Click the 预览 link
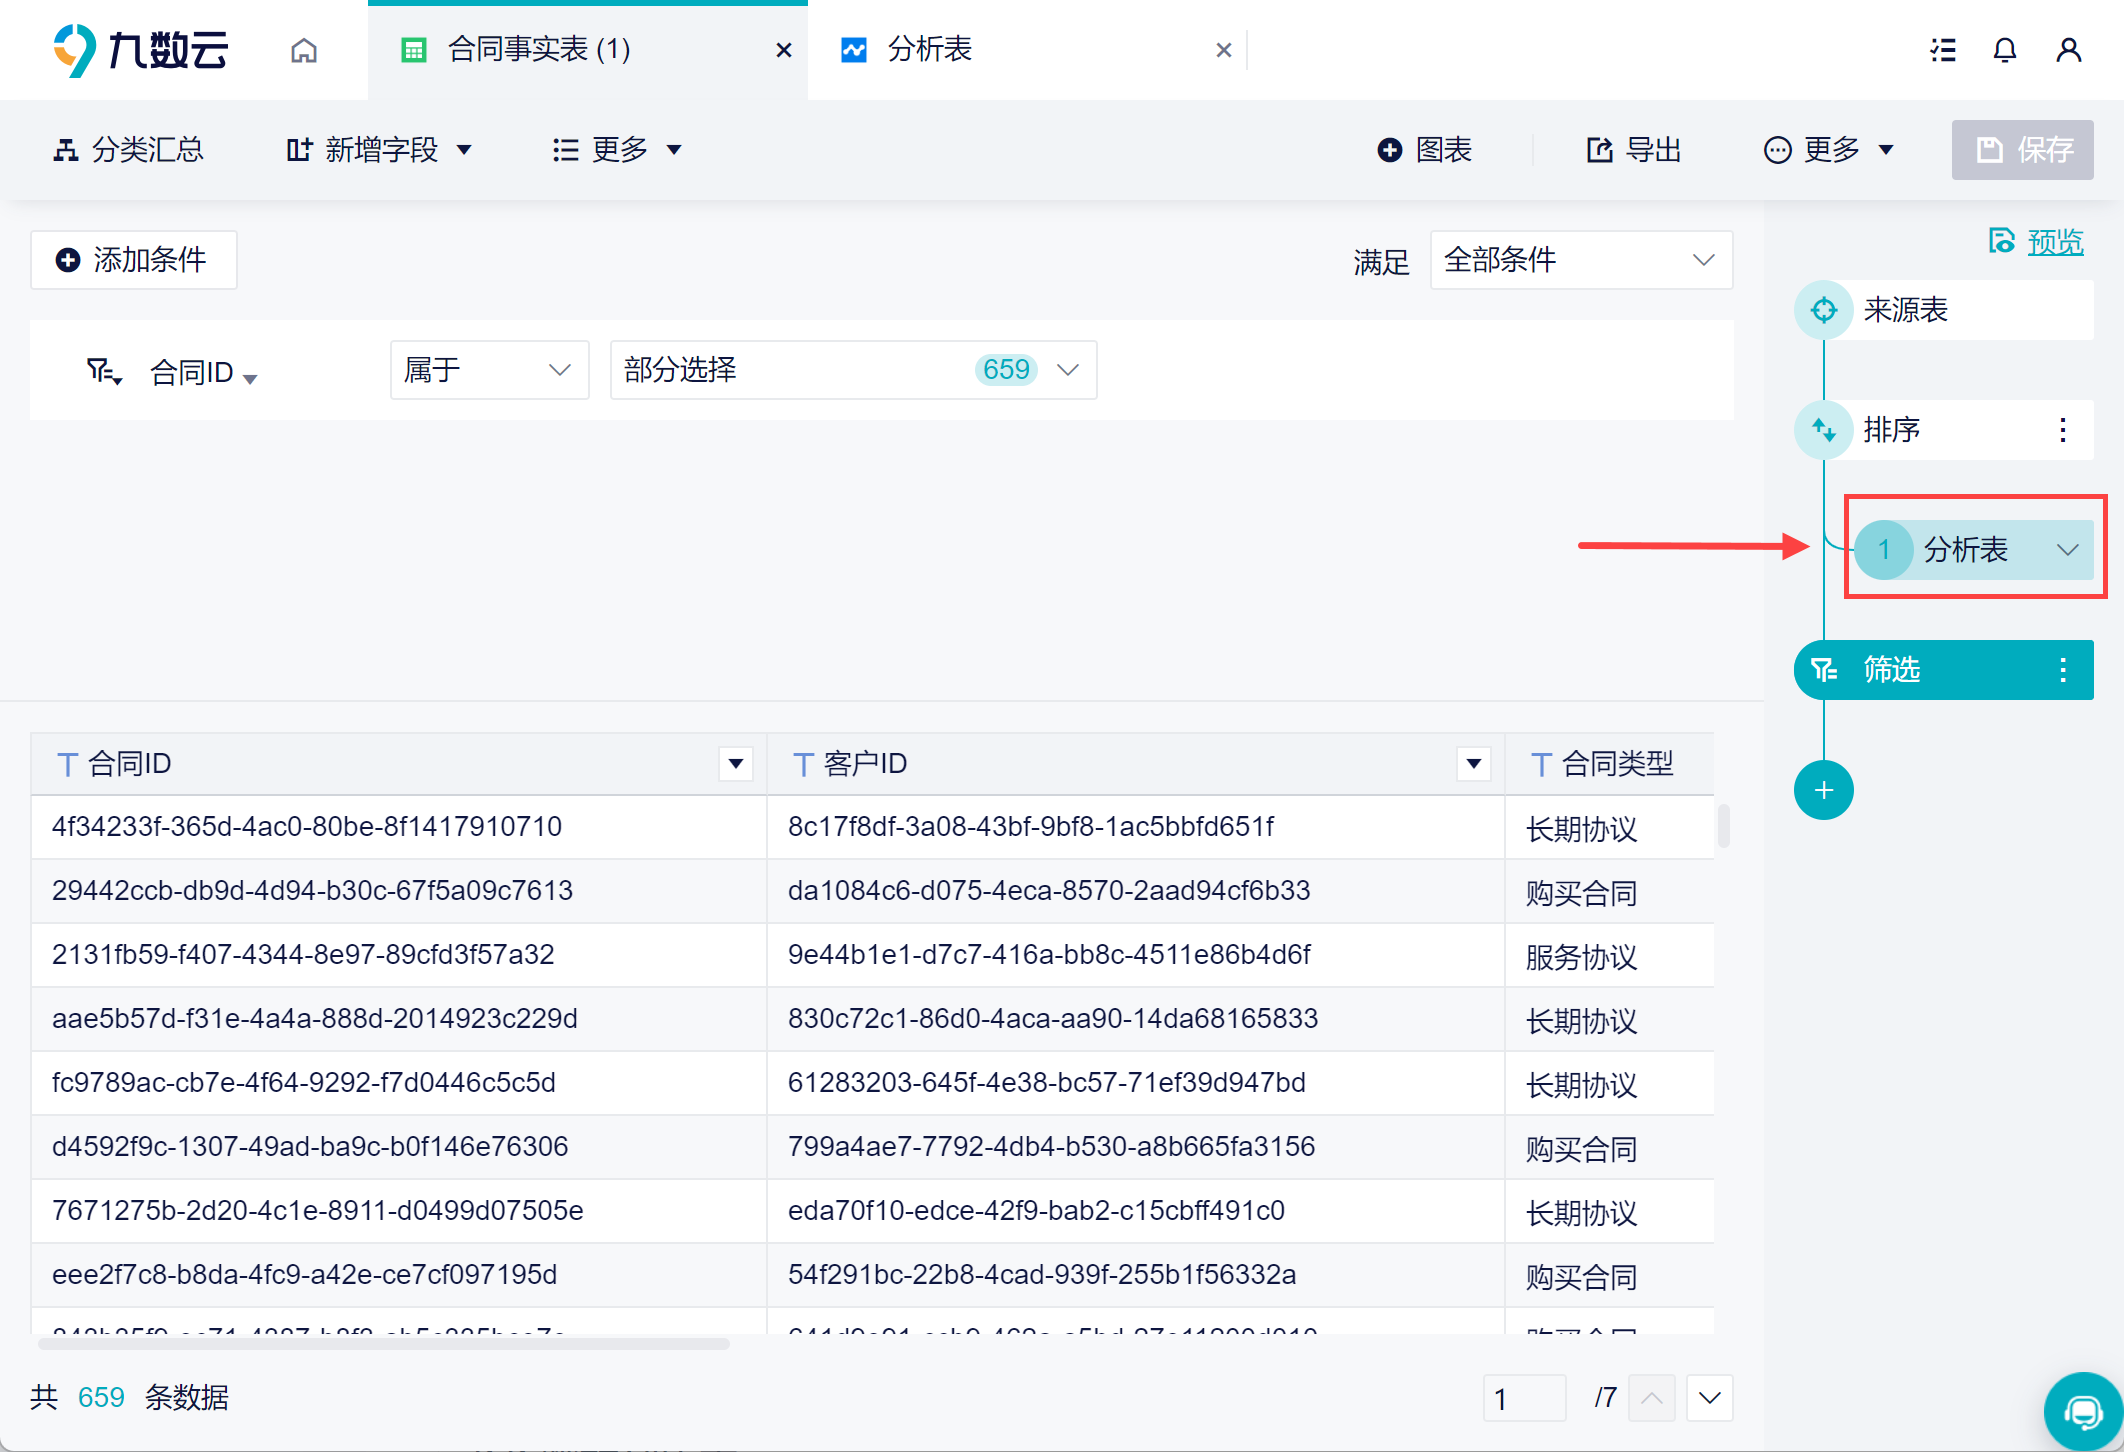This screenshot has height=1452, width=2124. (2054, 242)
